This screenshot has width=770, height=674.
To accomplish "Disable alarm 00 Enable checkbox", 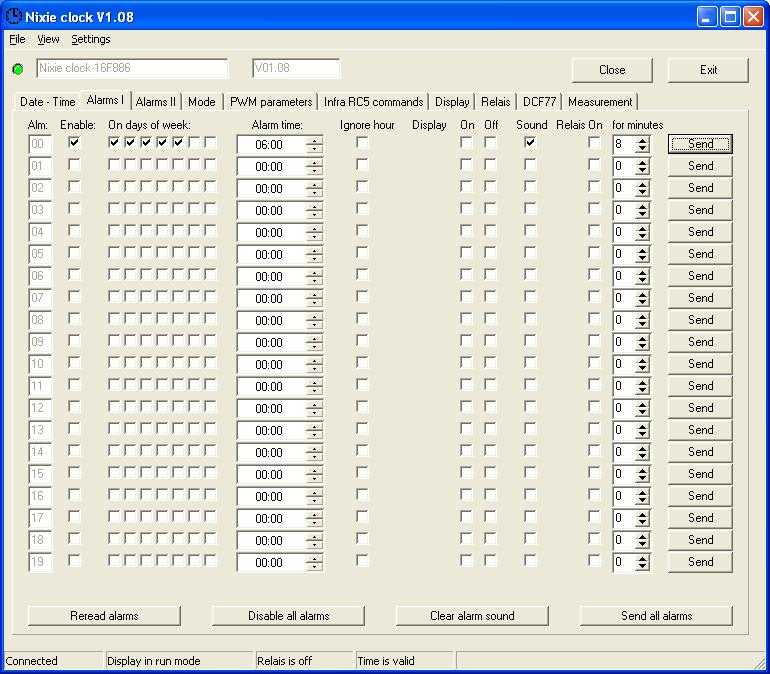I will [74, 142].
